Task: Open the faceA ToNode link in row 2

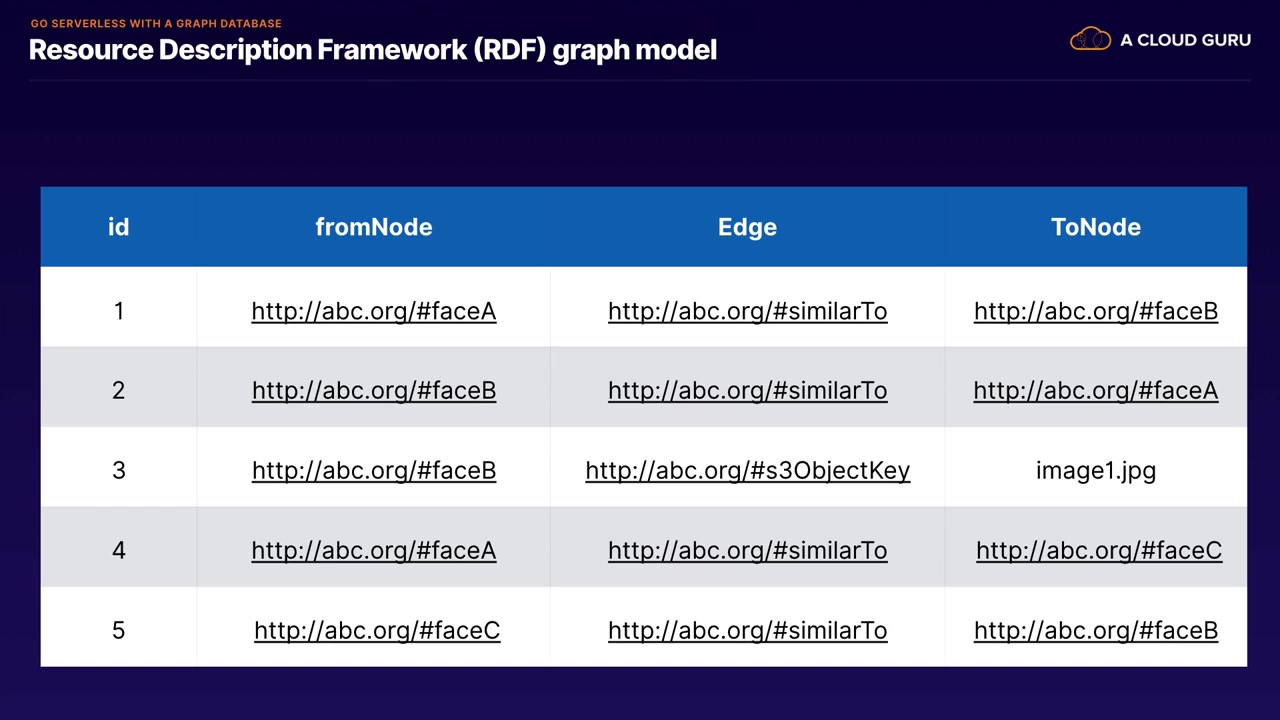Action: (1095, 391)
